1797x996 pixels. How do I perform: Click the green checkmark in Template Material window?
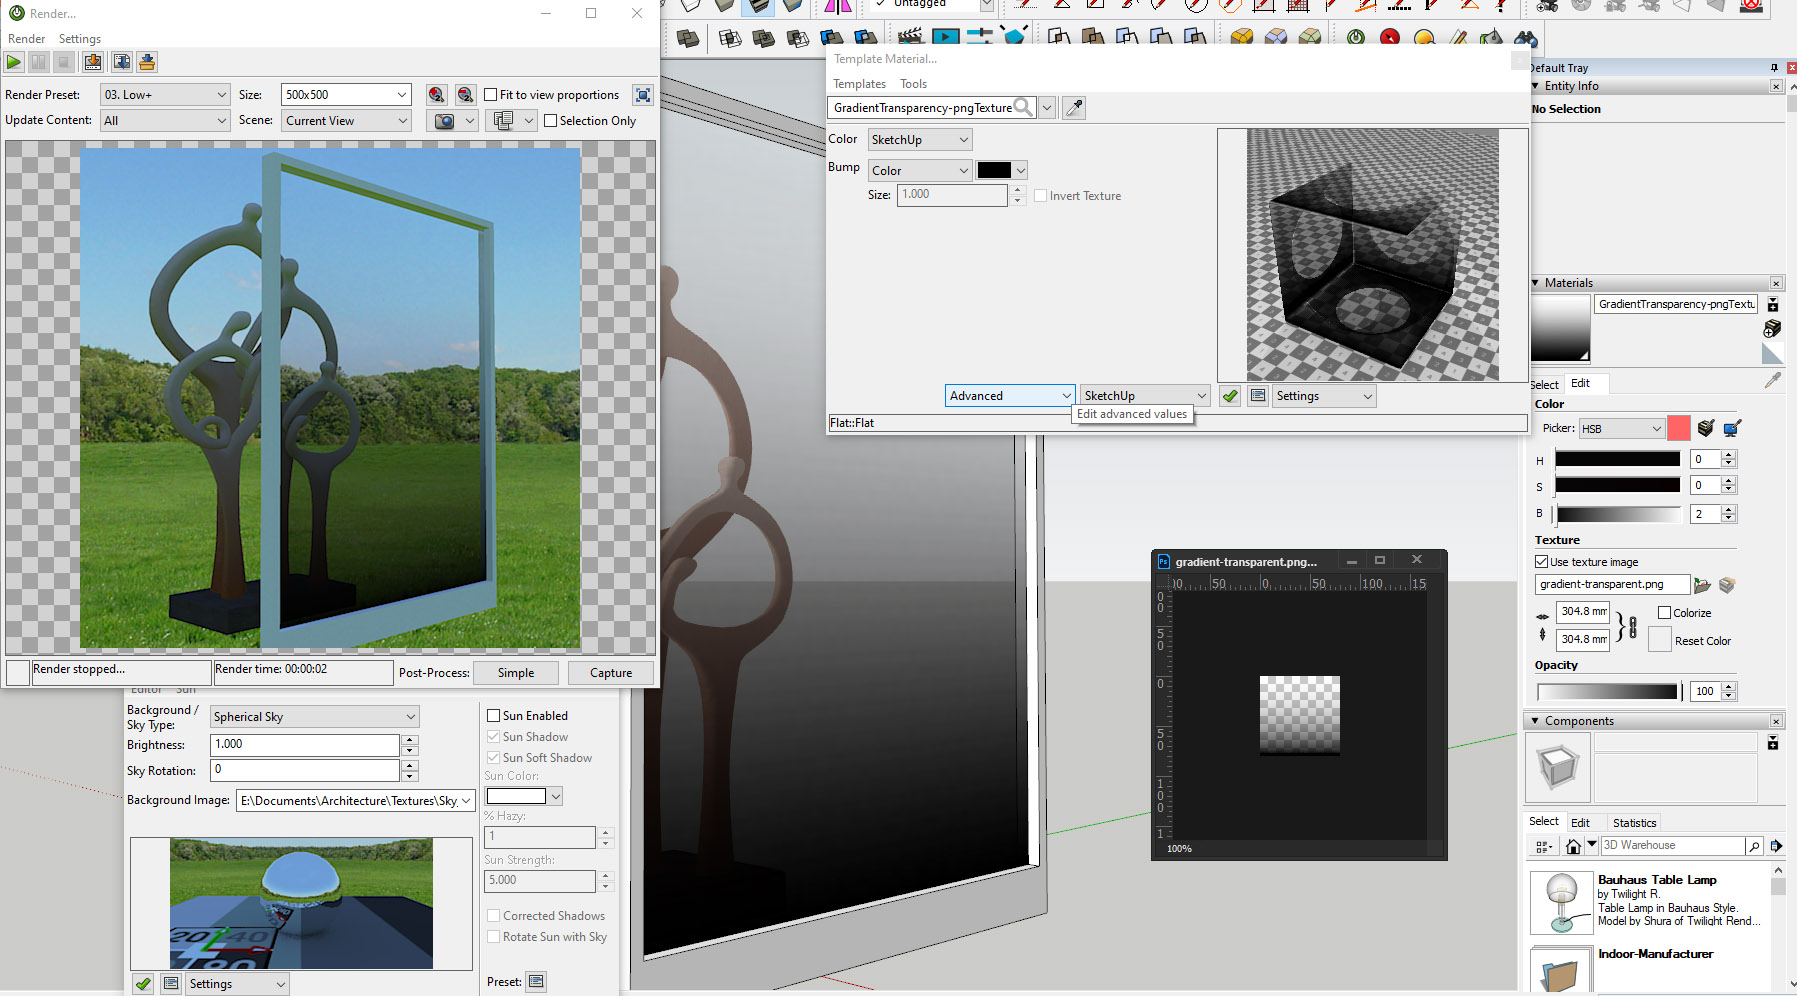pyautogui.click(x=1230, y=396)
